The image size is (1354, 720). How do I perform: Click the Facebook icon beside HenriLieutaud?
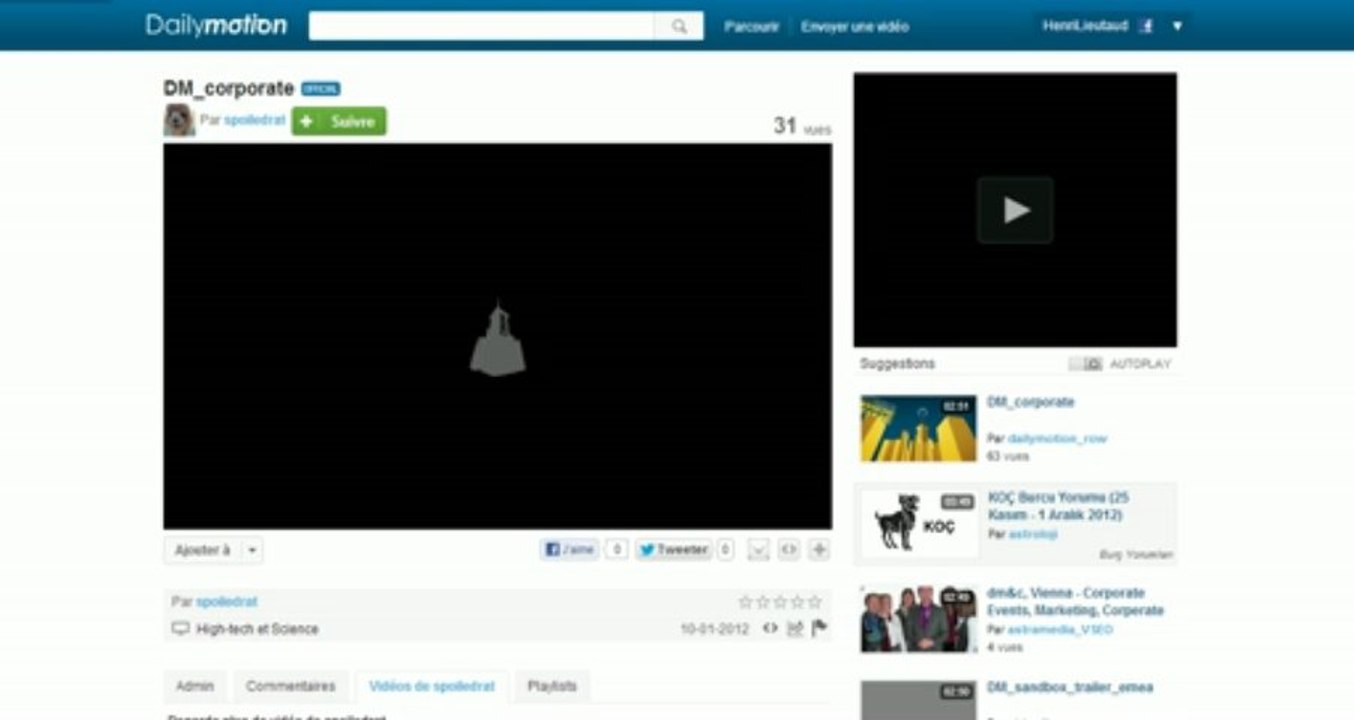coord(1146,26)
